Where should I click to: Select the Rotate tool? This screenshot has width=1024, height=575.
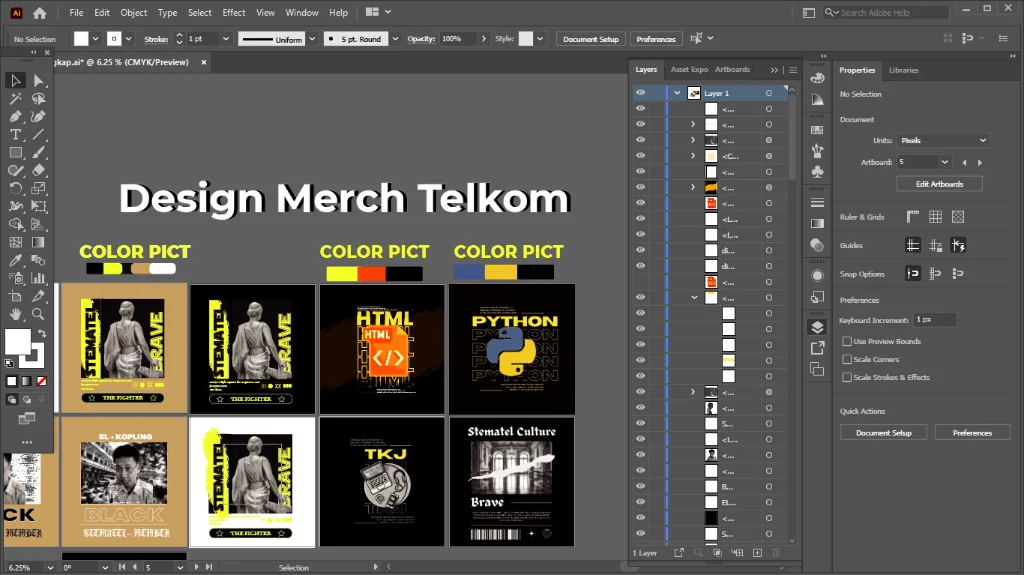[16, 188]
